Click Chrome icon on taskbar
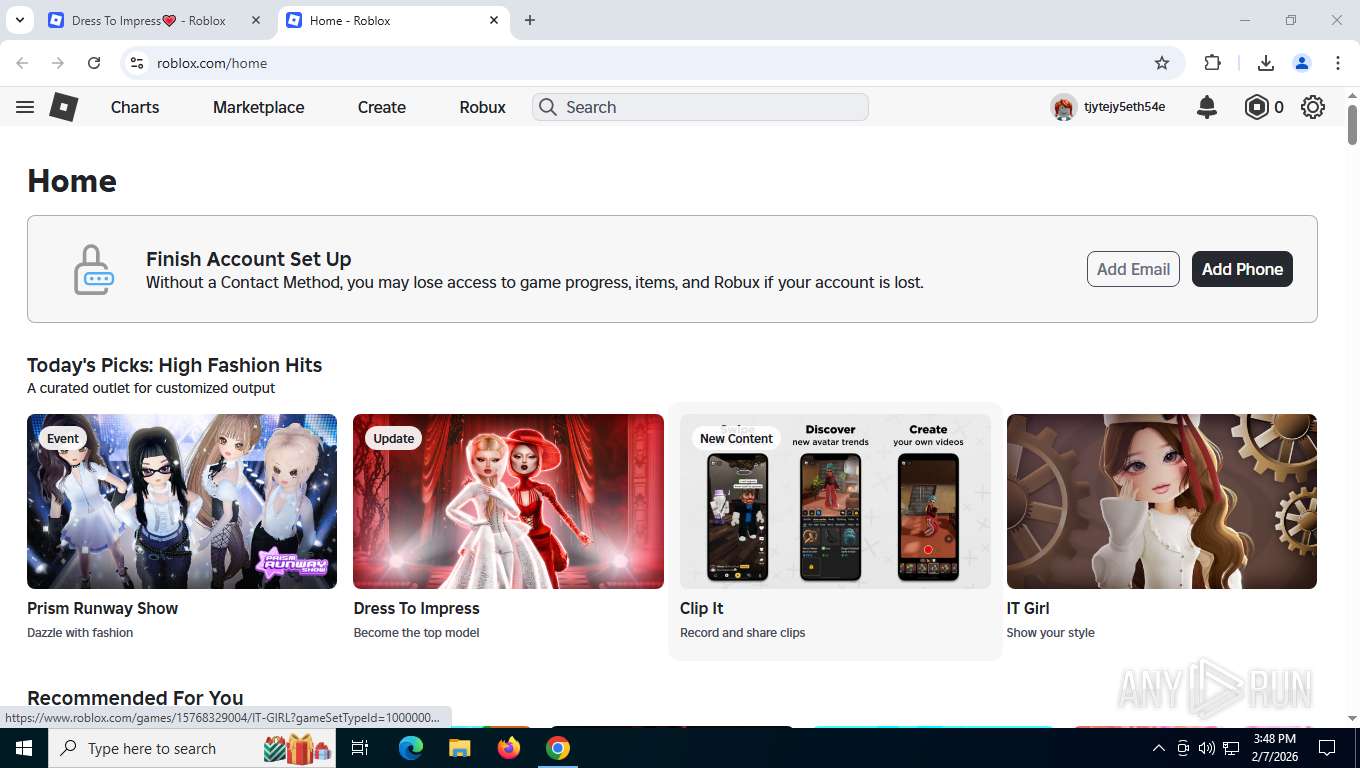Image resolution: width=1360 pixels, height=768 pixels. (x=558, y=748)
